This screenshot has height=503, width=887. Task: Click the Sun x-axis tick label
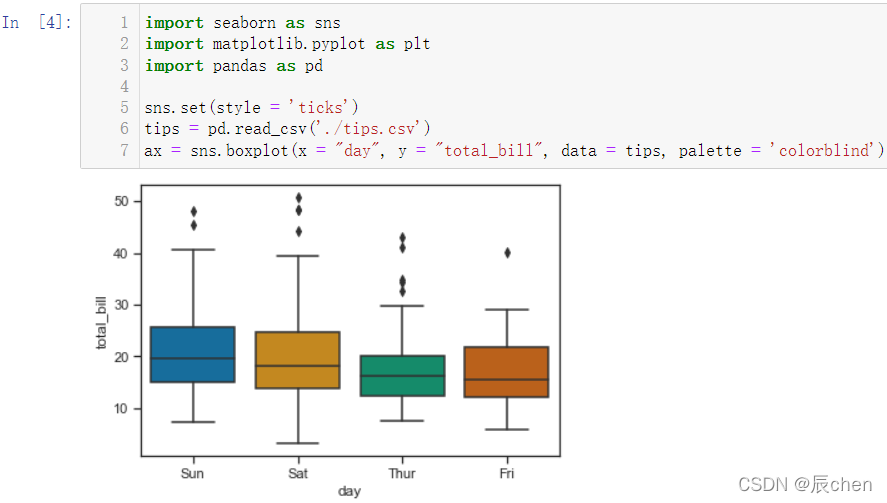coord(192,473)
